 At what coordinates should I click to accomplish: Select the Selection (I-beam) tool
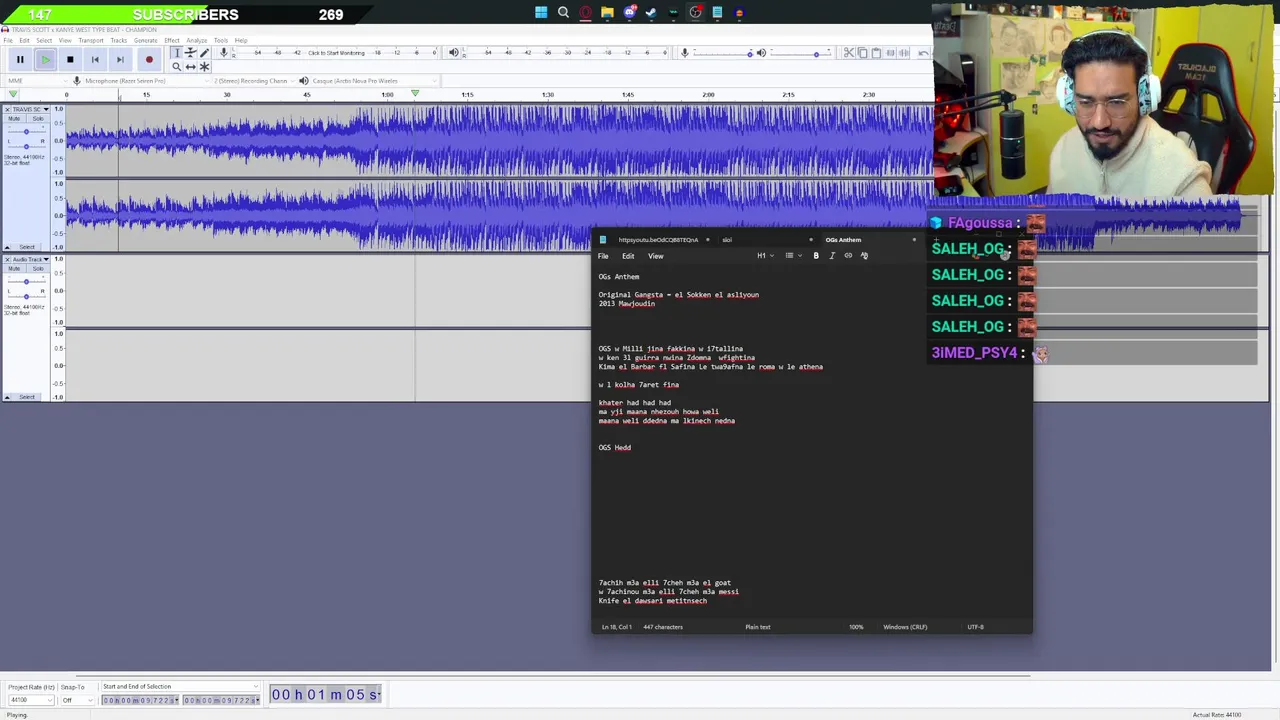point(176,52)
